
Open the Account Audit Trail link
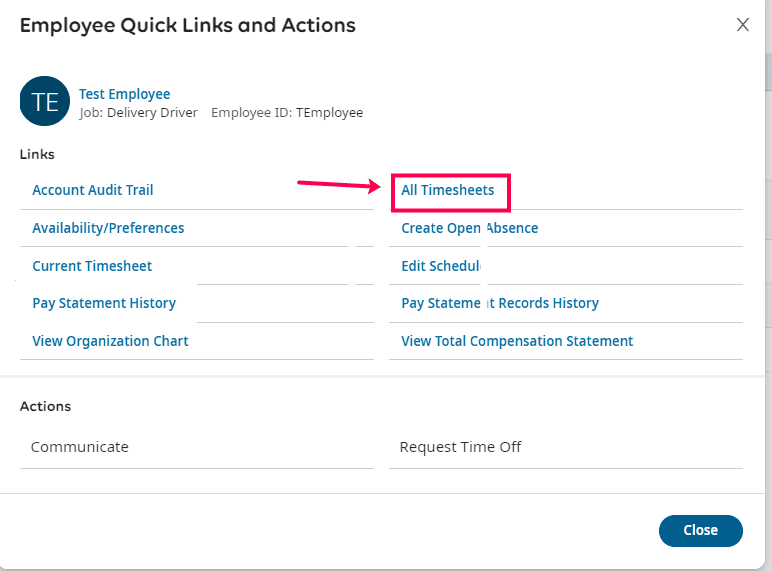(x=93, y=190)
